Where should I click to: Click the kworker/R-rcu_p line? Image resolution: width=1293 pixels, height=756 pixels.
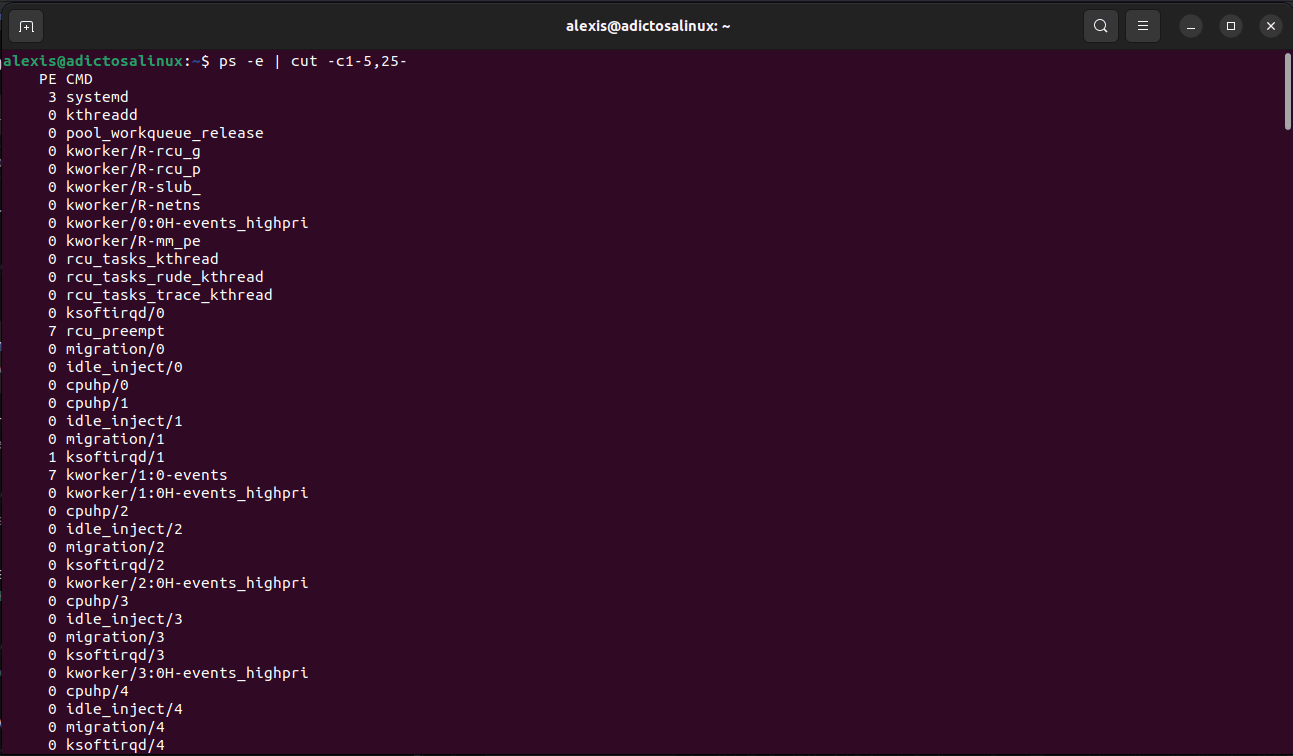pyautogui.click(x=124, y=169)
